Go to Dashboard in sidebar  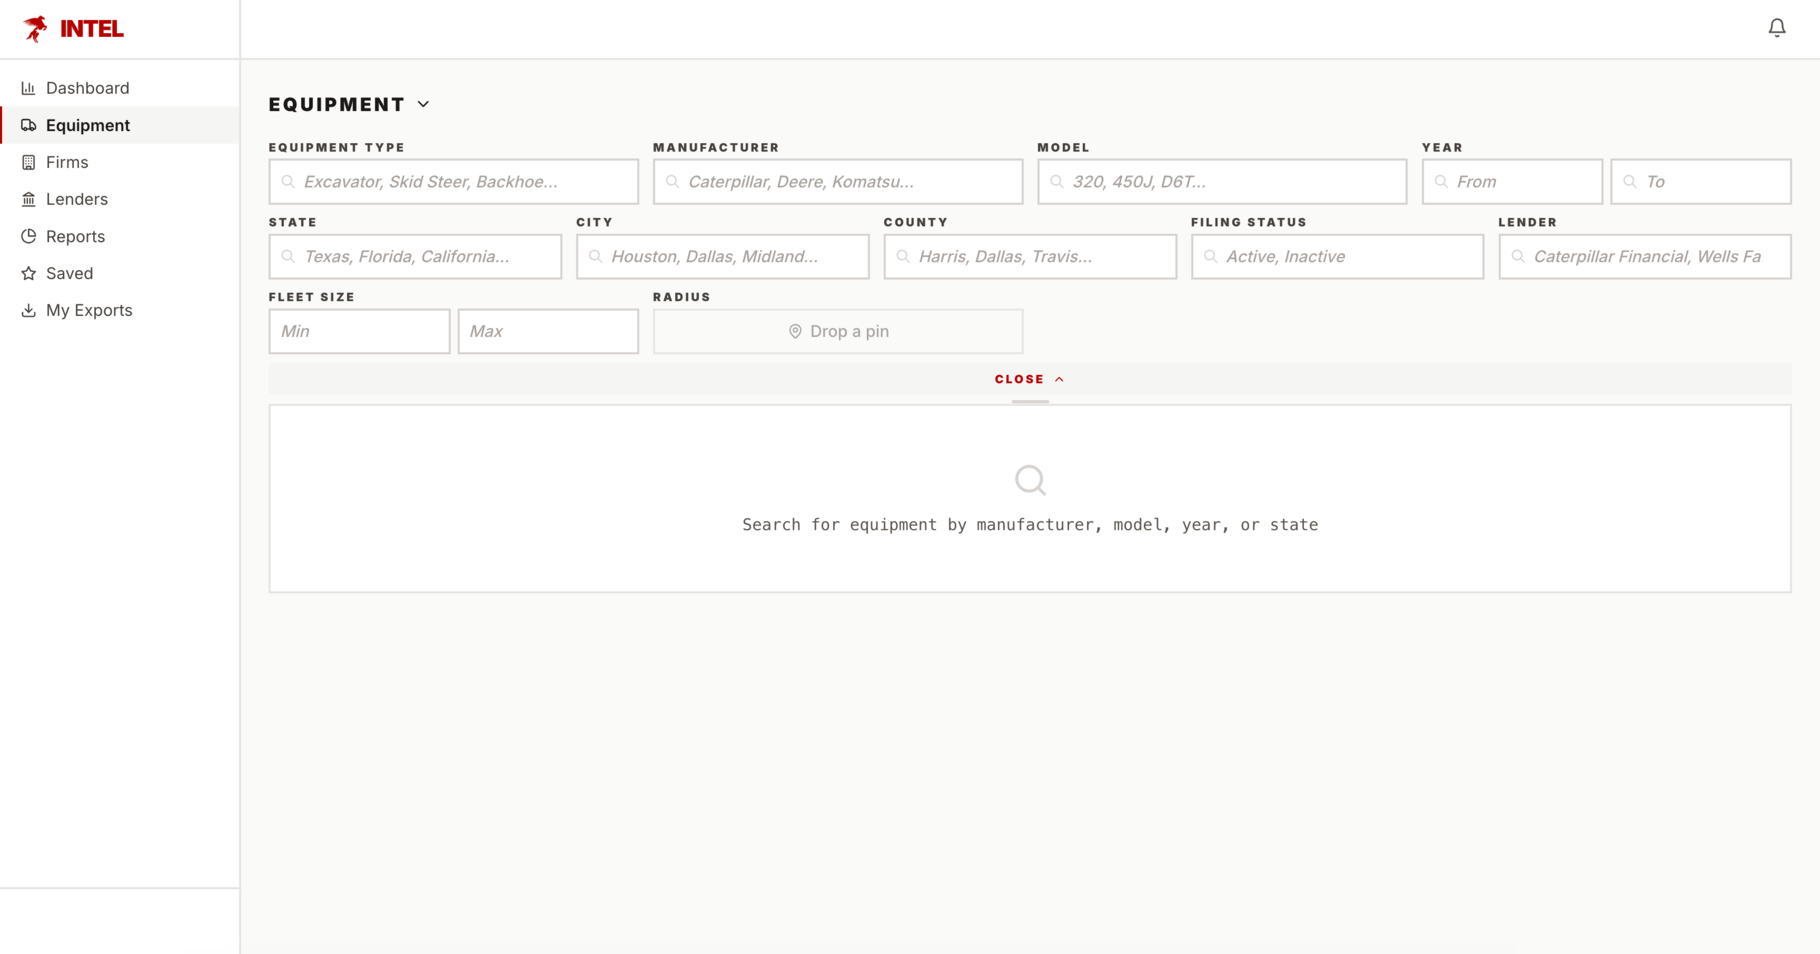coord(120,88)
